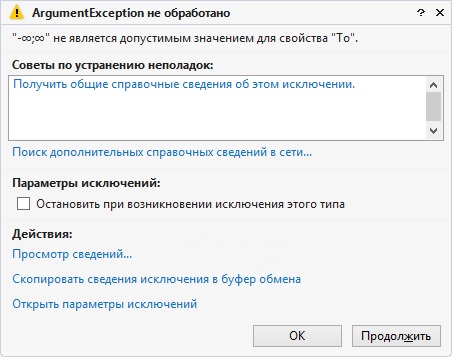Open the "Просмотр сведений..." action link
This screenshot has width=456, height=362.
coord(72,254)
